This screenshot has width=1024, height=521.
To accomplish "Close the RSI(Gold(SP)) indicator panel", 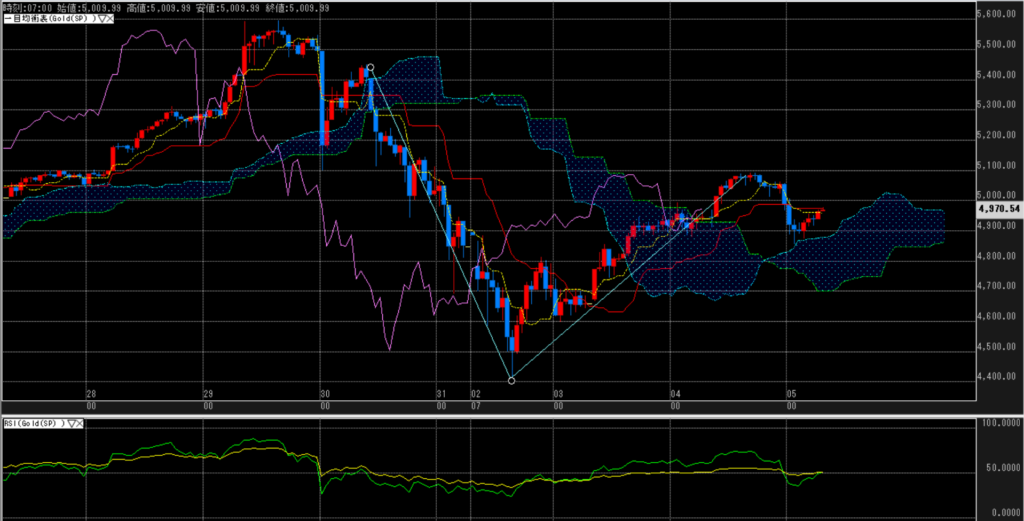I will point(80,424).
